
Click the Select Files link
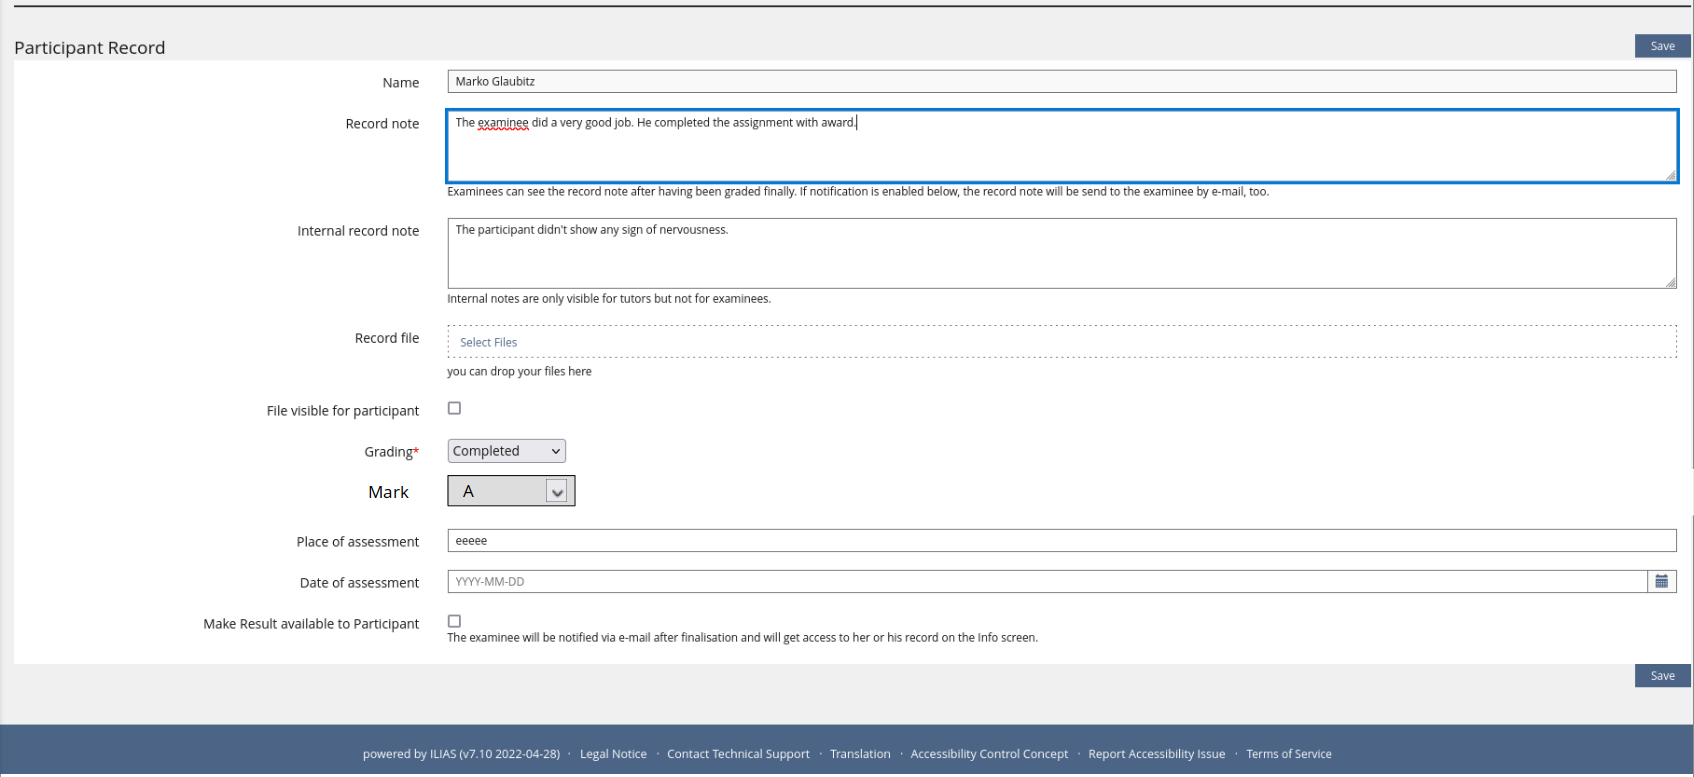point(488,342)
